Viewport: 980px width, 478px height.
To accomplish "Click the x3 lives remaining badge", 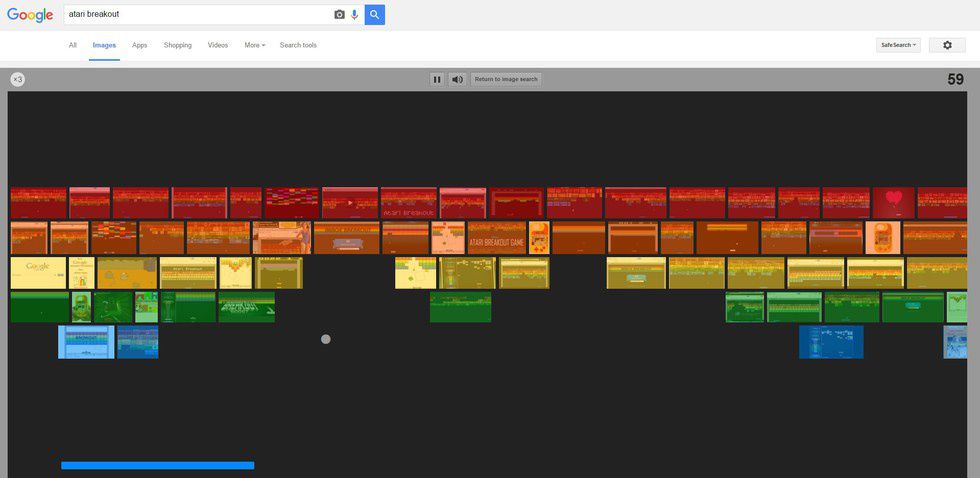I will pyautogui.click(x=18, y=79).
